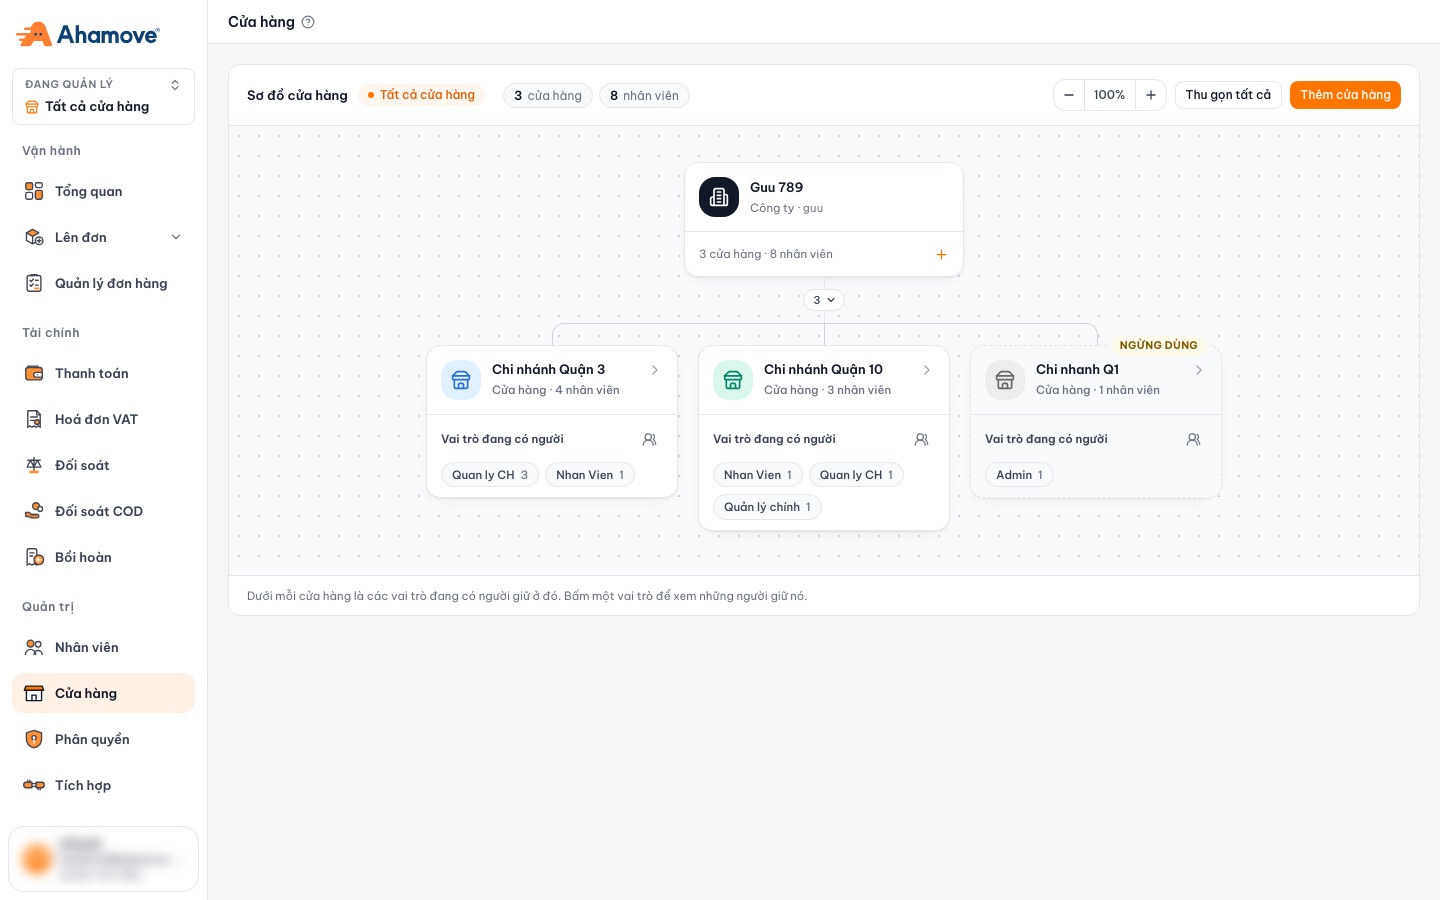Open the blurred user profile card

pyautogui.click(x=103, y=859)
